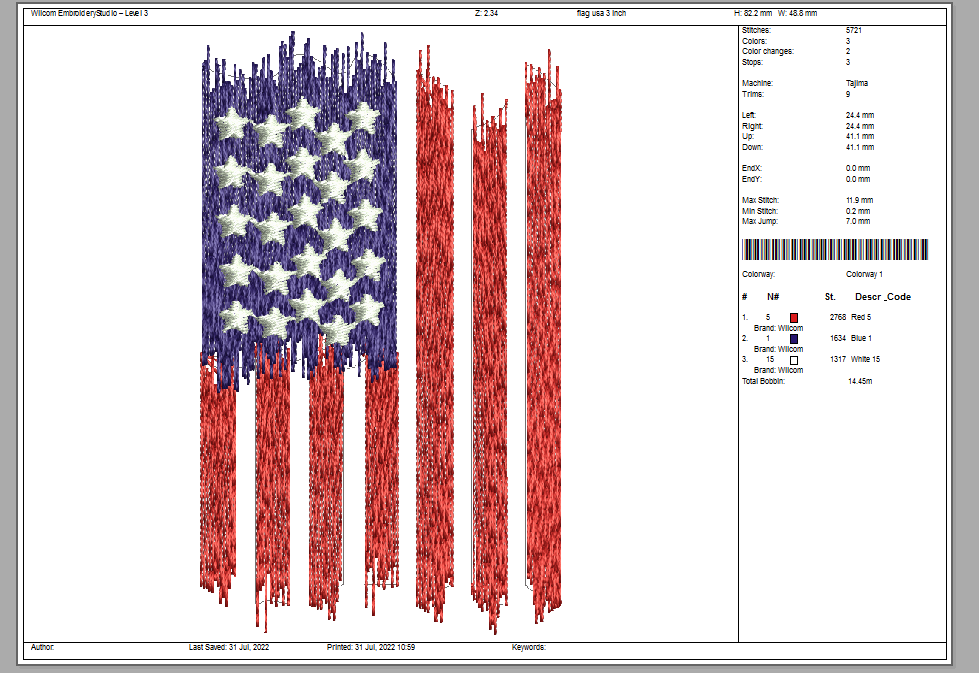Click the machine value "Tajima"
Viewport: 979px width, 673px height.
coord(857,83)
